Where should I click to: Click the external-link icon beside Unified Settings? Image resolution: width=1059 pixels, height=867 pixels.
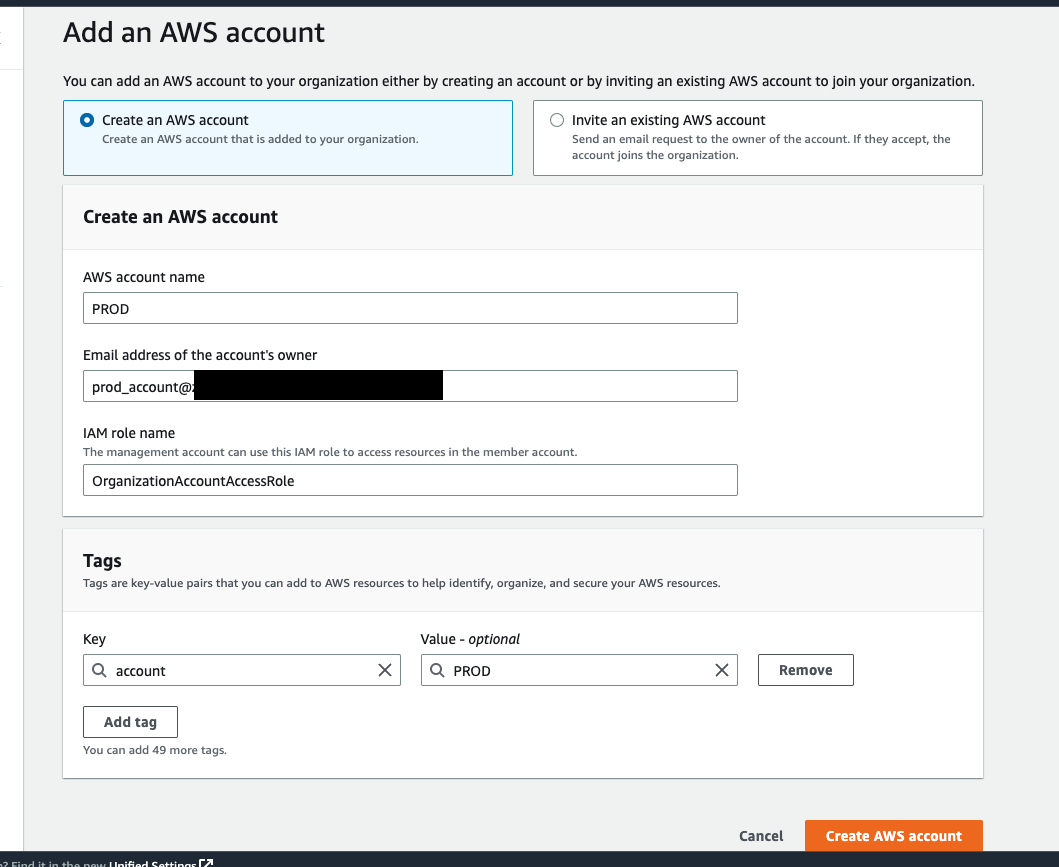(206, 862)
